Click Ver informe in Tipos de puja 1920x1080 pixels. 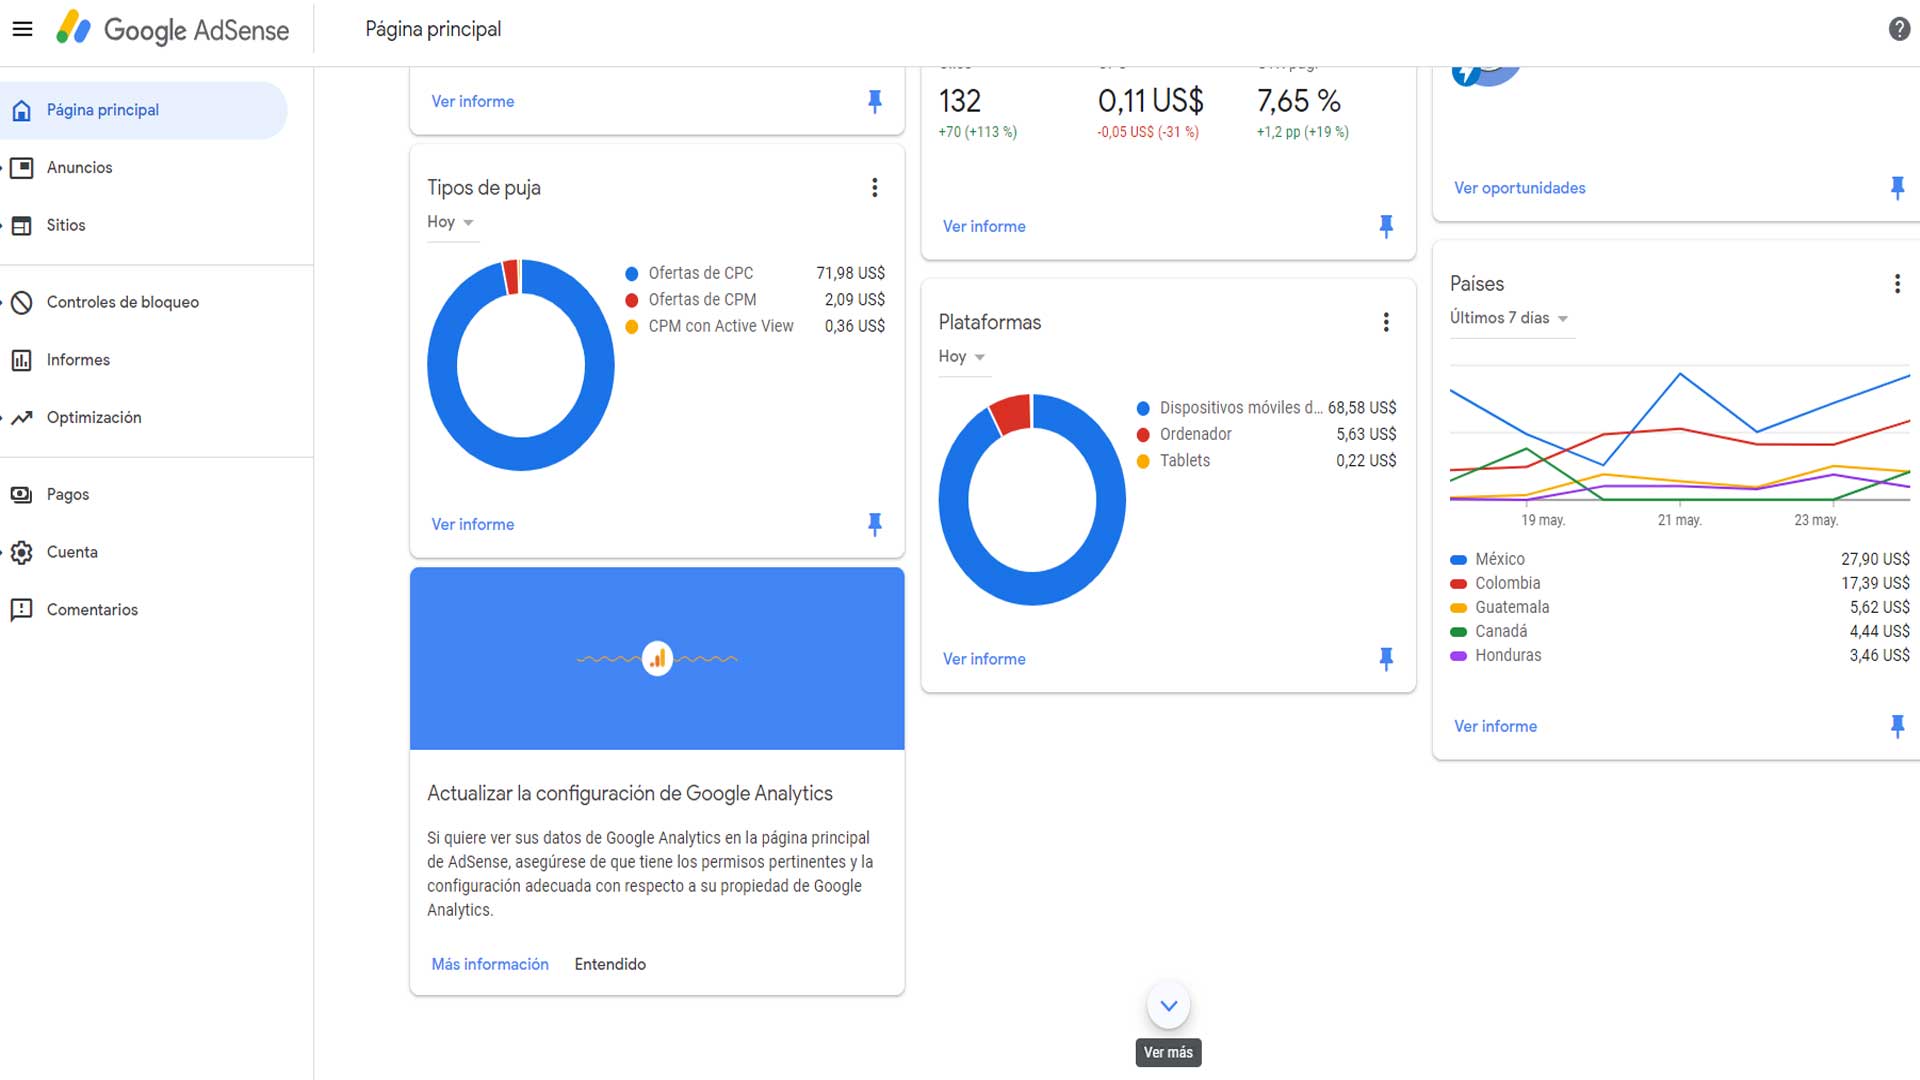click(473, 525)
